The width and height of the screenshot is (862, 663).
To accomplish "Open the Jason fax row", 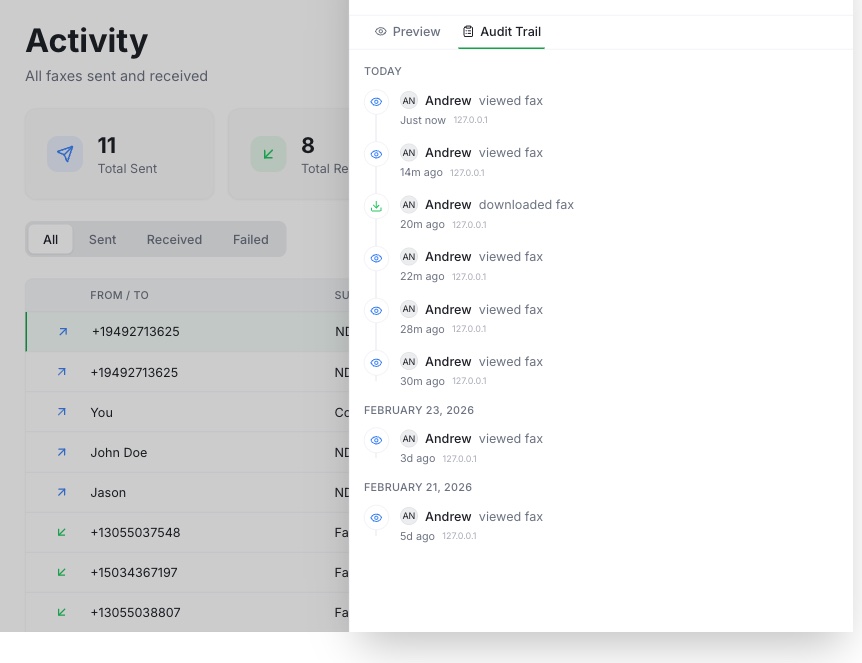I will pos(187,493).
